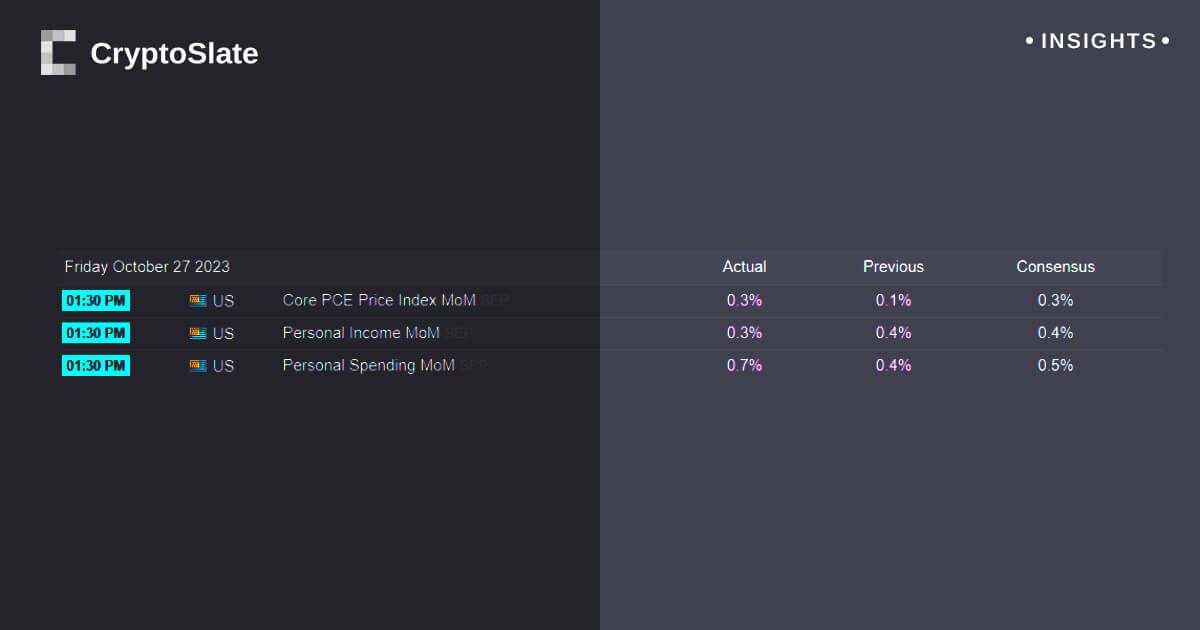Open Core PCE Price Index MoM row

click(x=379, y=300)
